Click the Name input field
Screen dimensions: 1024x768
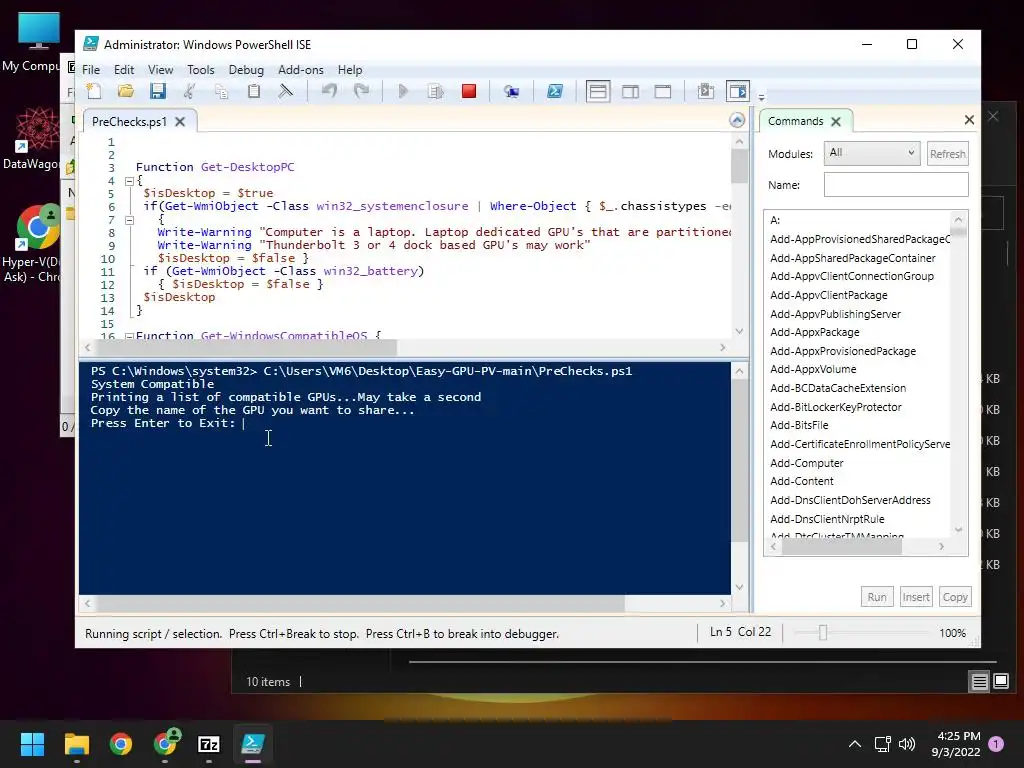896,185
